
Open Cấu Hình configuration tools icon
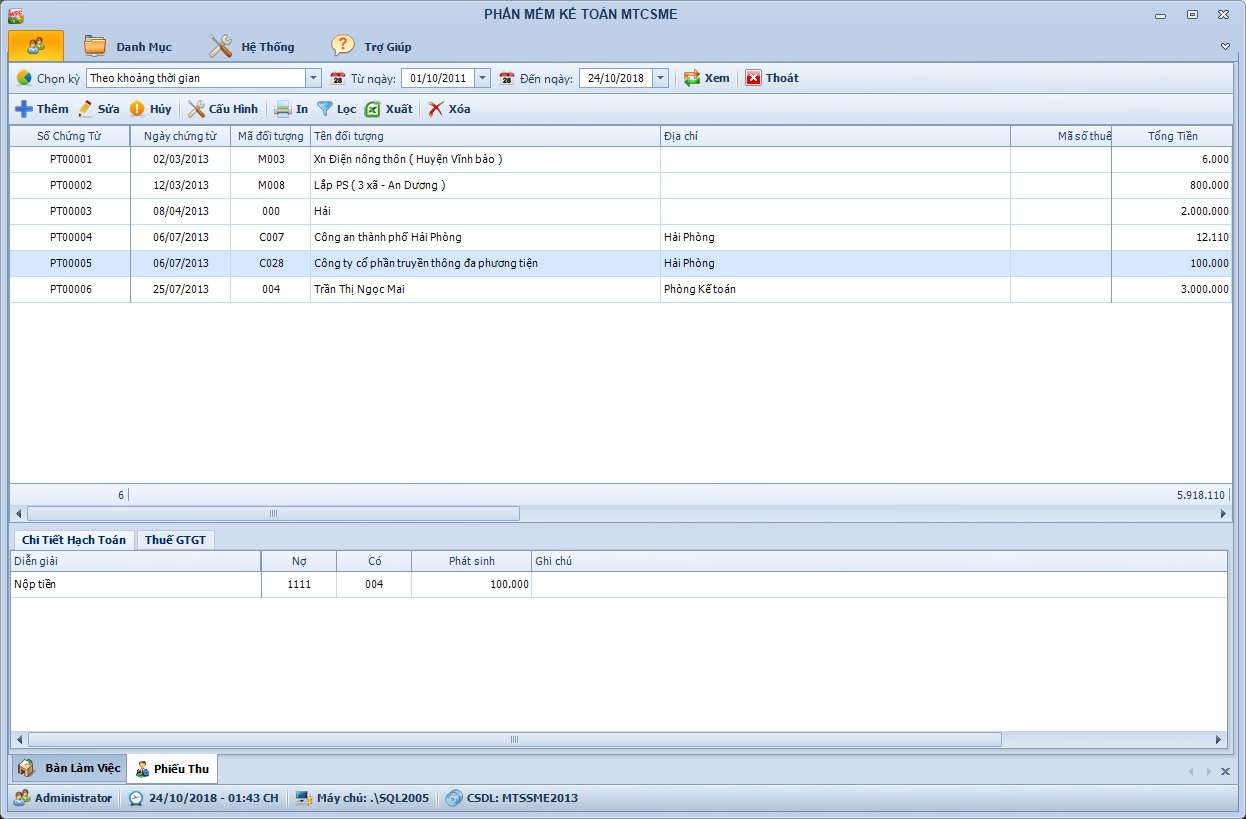pyautogui.click(x=197, y=109)
